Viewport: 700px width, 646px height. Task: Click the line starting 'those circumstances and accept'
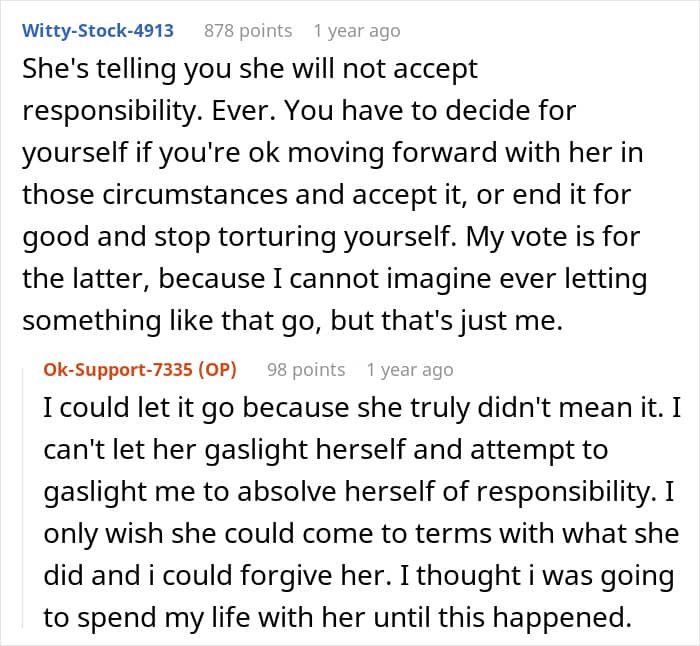tap(326, 195)
